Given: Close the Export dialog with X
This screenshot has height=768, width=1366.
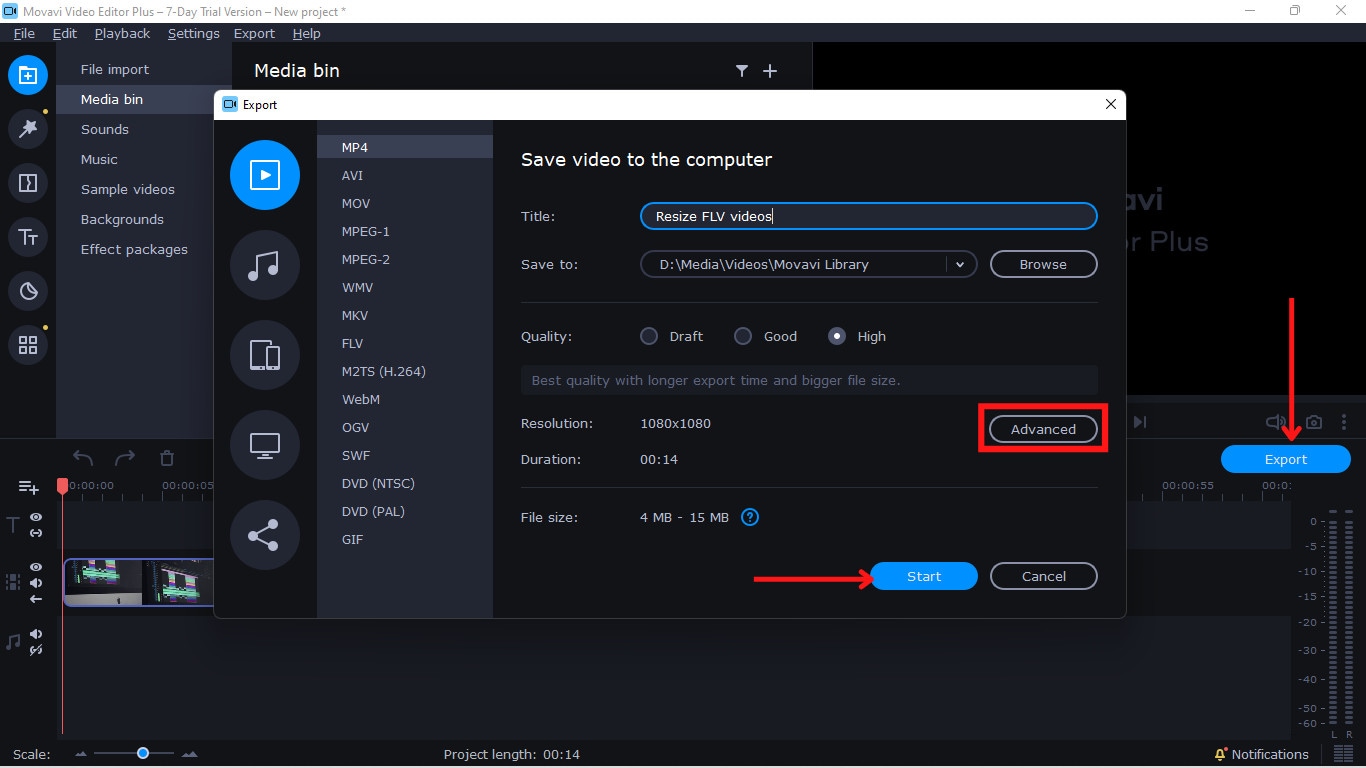Looking at the screenshot, I should click(x=1110, y=104).
